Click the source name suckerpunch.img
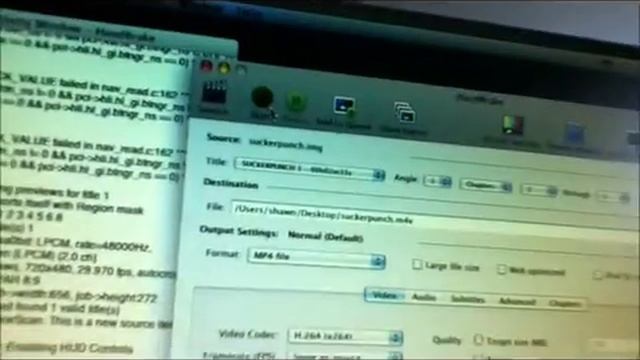This screenshot has height=360, width=640. pos(286,144)
